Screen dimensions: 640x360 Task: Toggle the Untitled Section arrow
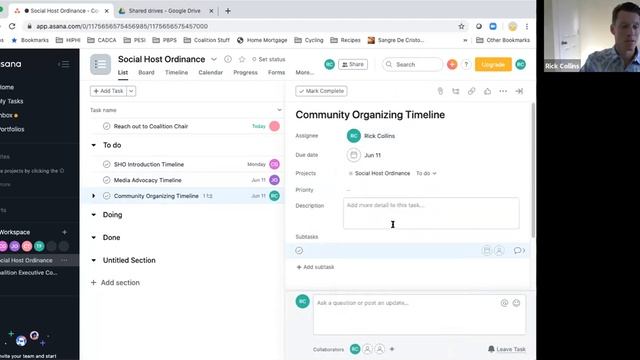(93, 260)
